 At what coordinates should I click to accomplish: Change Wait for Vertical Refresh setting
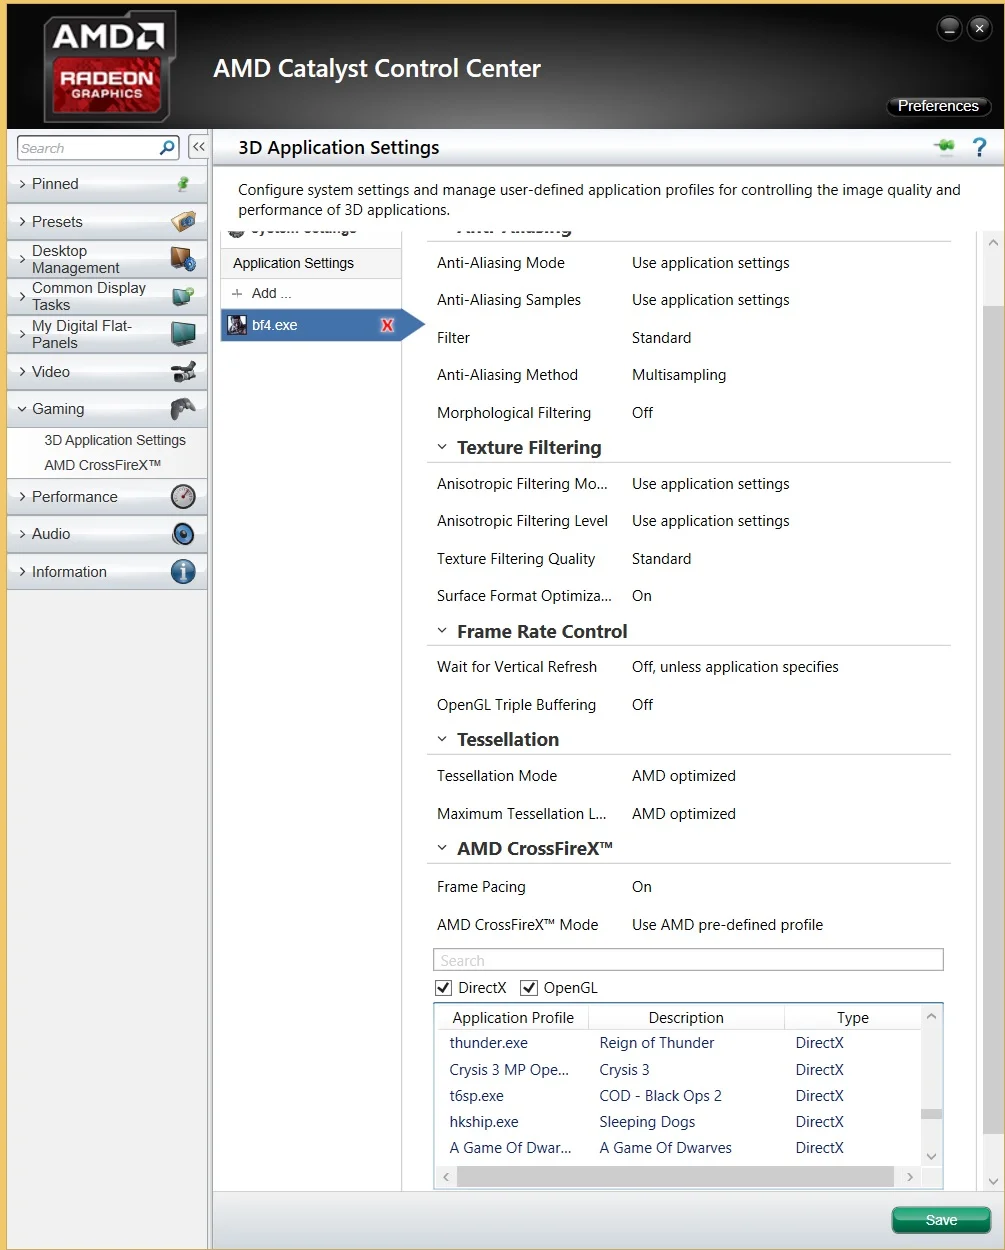(735, 667)
